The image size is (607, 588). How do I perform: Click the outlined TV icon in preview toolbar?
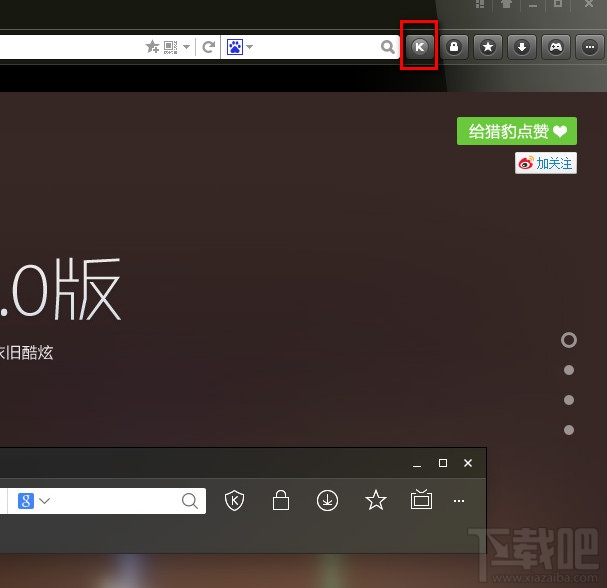click(x=421, y=499)
